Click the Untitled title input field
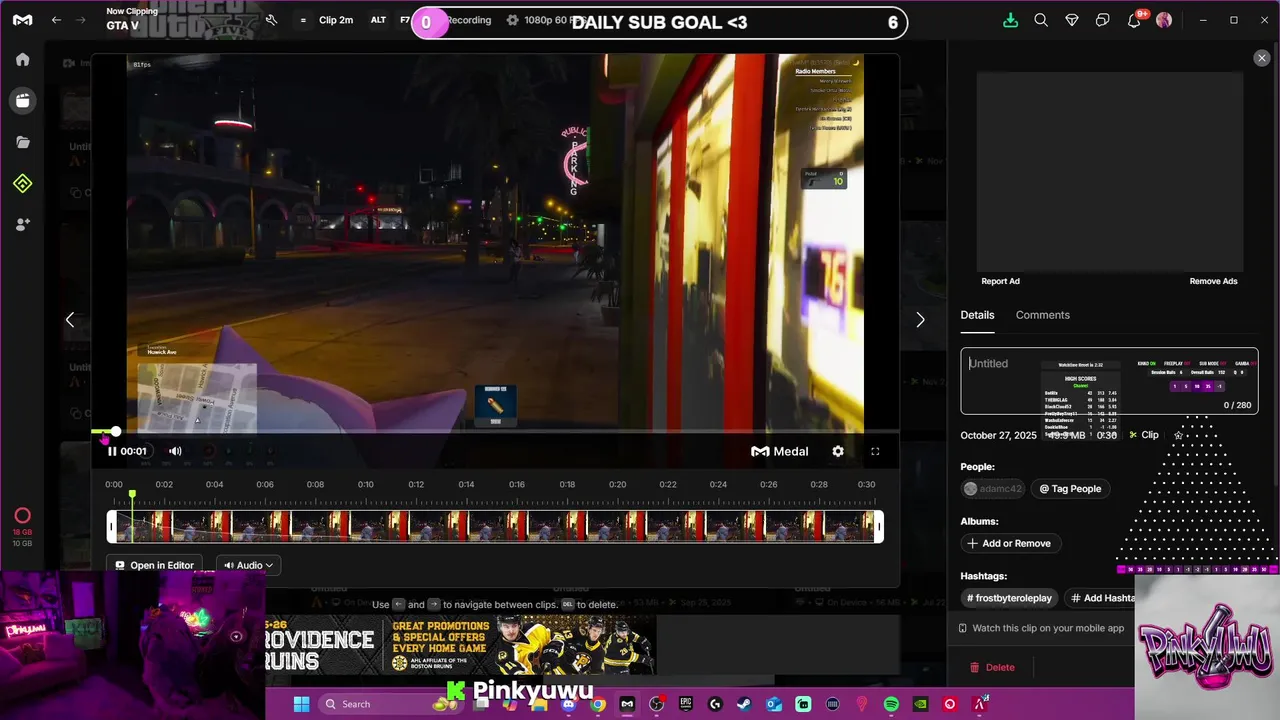Image resolution: width=1280 pixels, height=720 pixels. pyautogui.click(x=1109, y=381)
